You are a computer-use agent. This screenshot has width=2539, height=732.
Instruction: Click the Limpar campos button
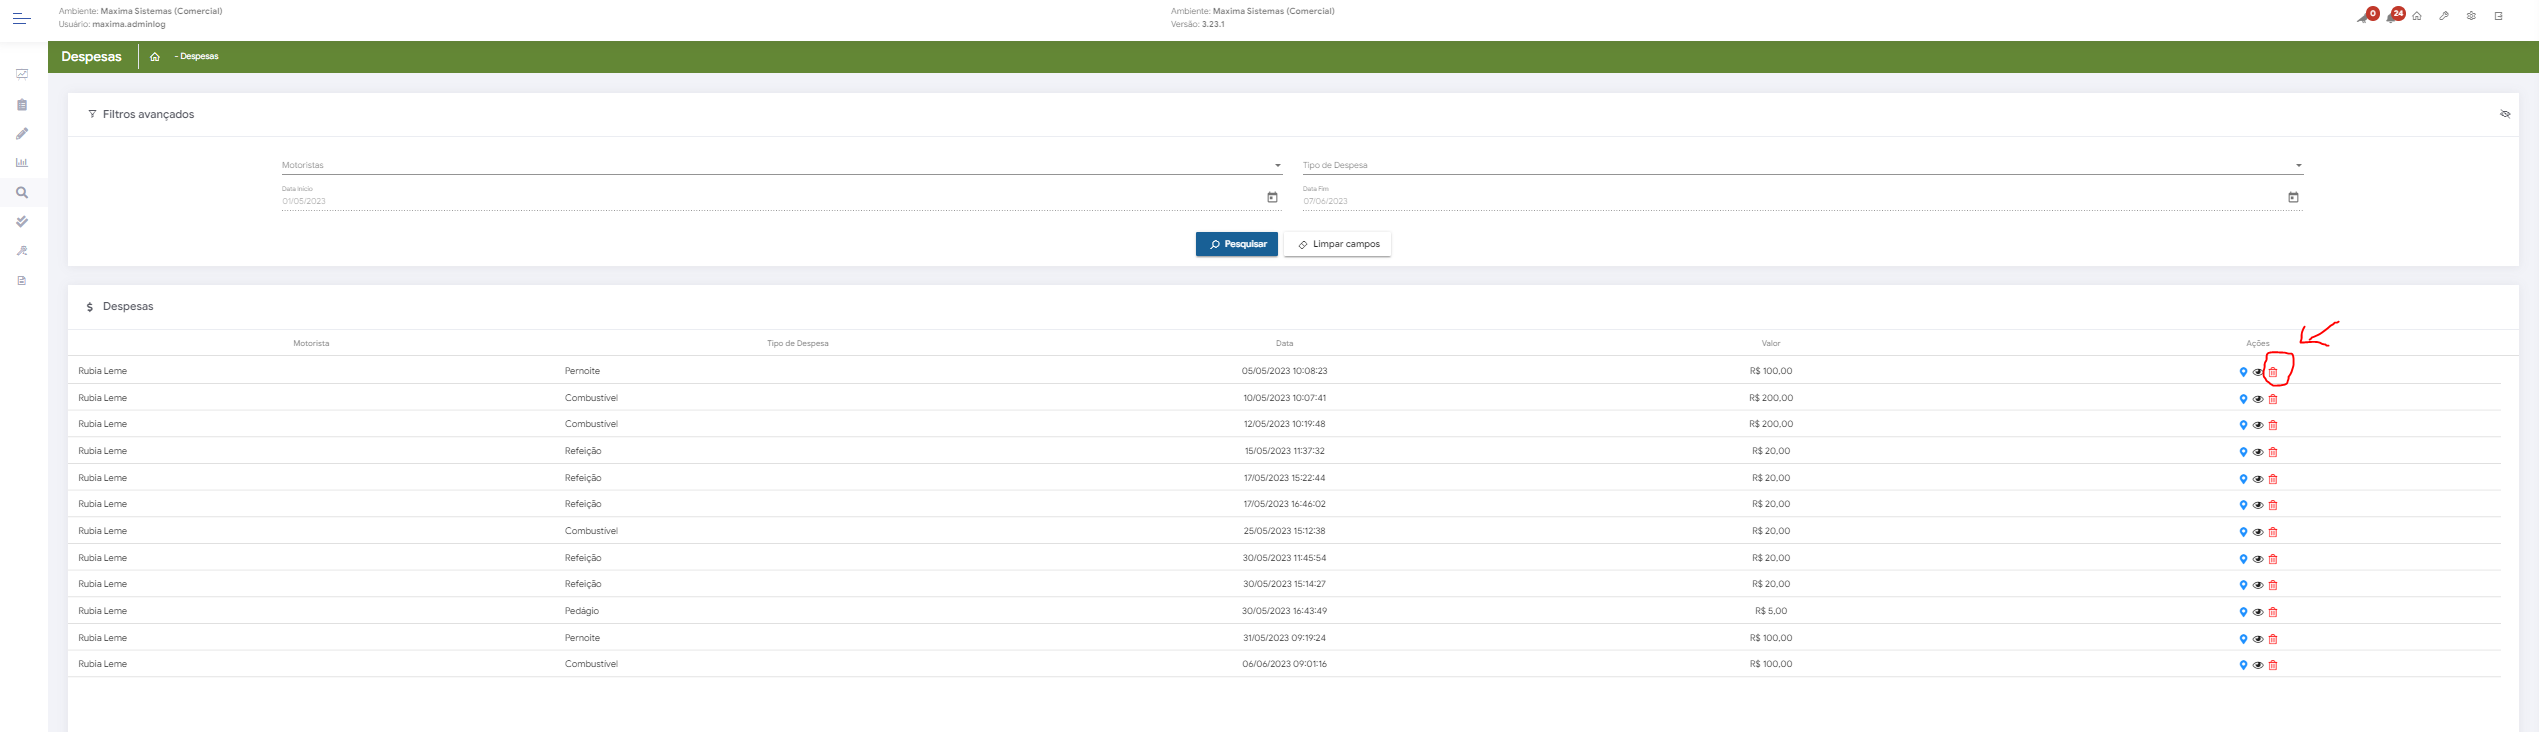[x=1337, y=244]
